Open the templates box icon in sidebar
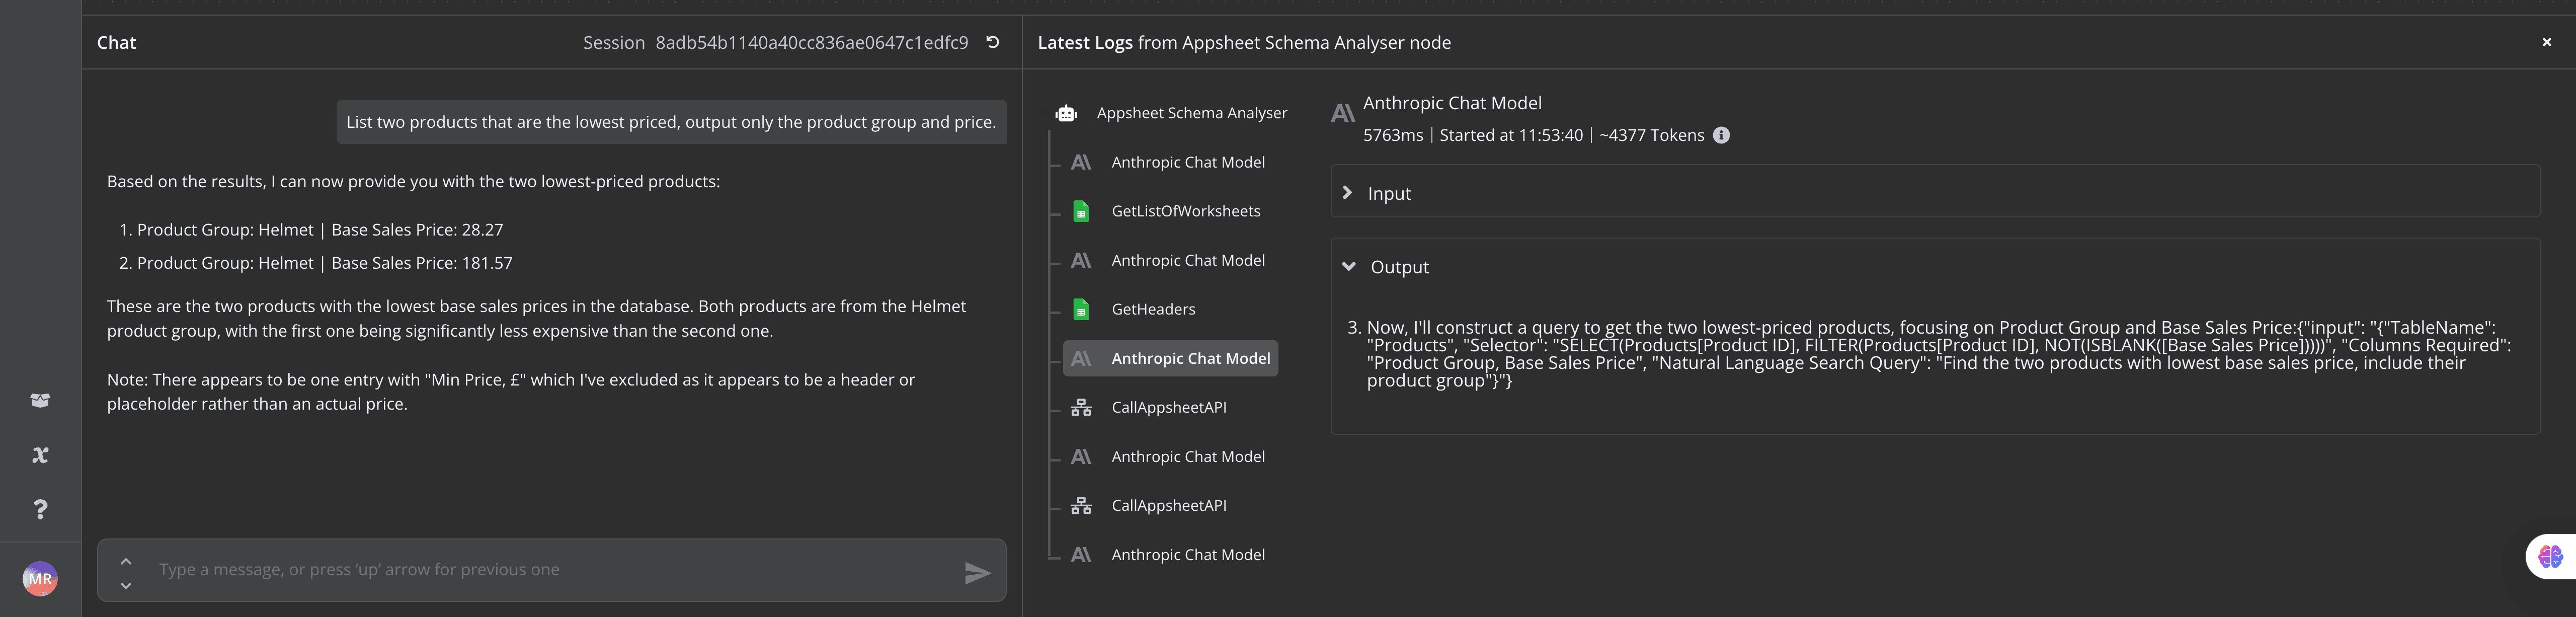This screenshot has width=2576, height=617. click(40, 400)
